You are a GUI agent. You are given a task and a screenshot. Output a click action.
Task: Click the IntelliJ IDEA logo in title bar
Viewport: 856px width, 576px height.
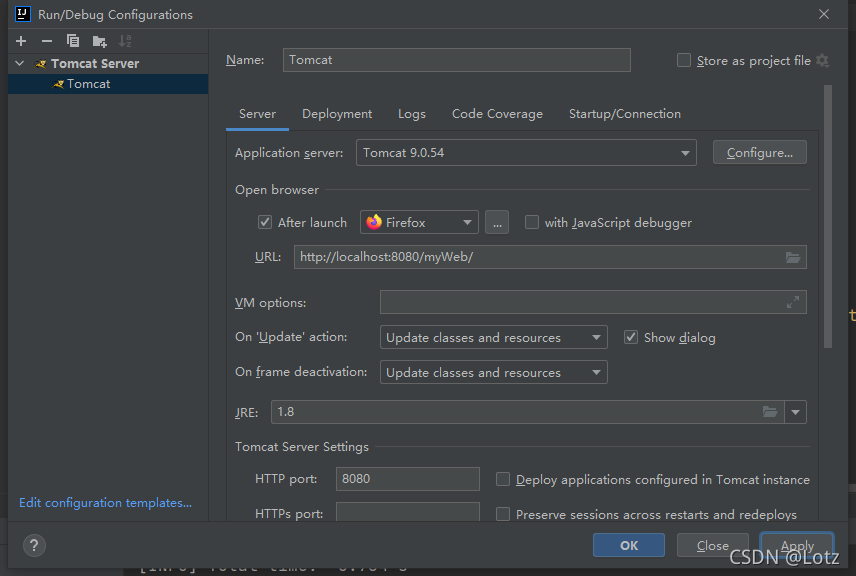coord(23,14)
